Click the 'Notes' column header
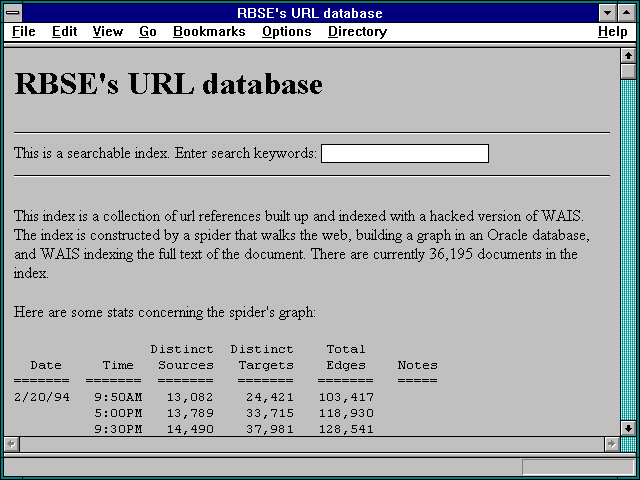Image resolution: width=640 pixels, height=480 pixels. coord(418,365)
